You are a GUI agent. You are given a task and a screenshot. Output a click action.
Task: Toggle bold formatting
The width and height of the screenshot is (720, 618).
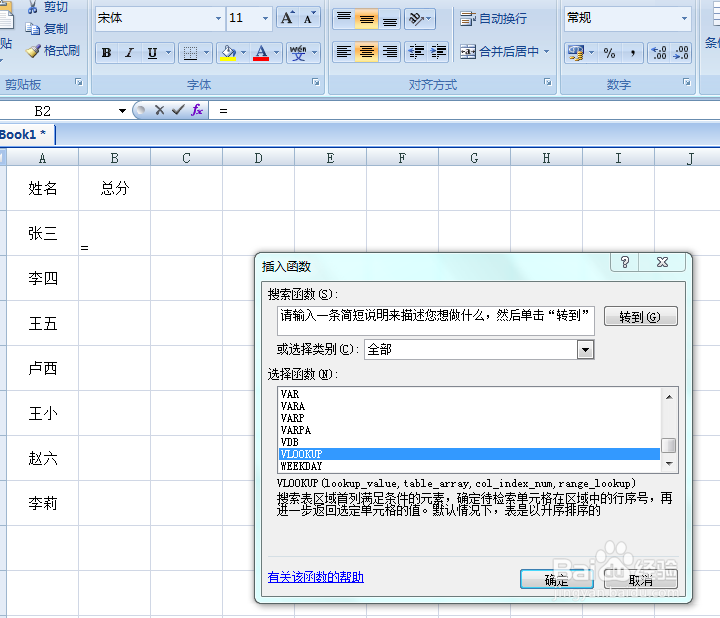click(107, 53)
